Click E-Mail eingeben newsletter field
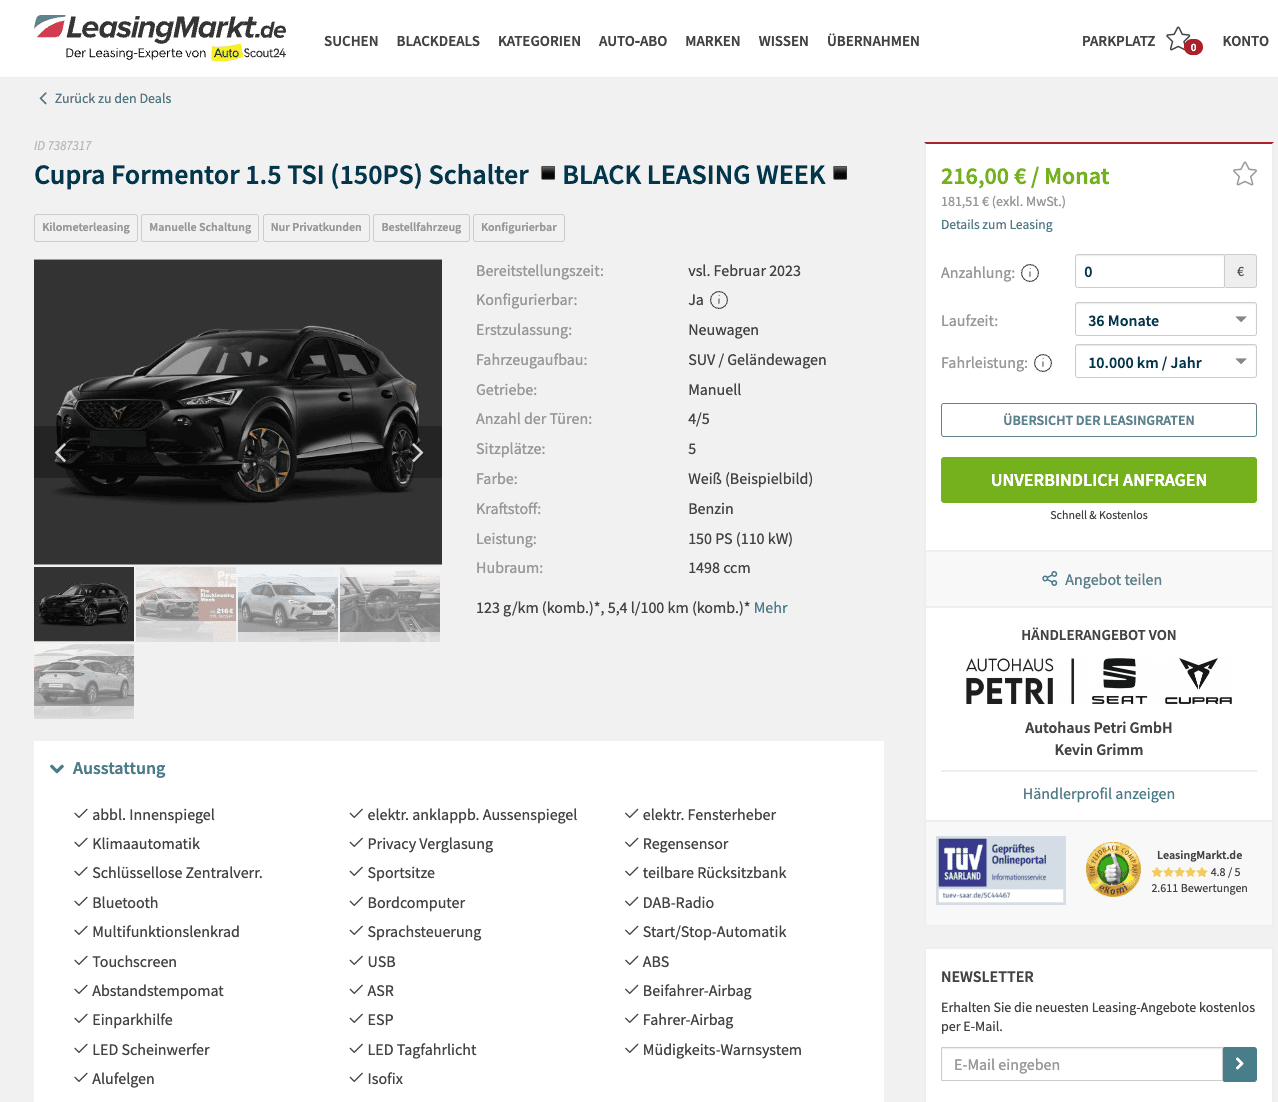 click(1082, 1064)
